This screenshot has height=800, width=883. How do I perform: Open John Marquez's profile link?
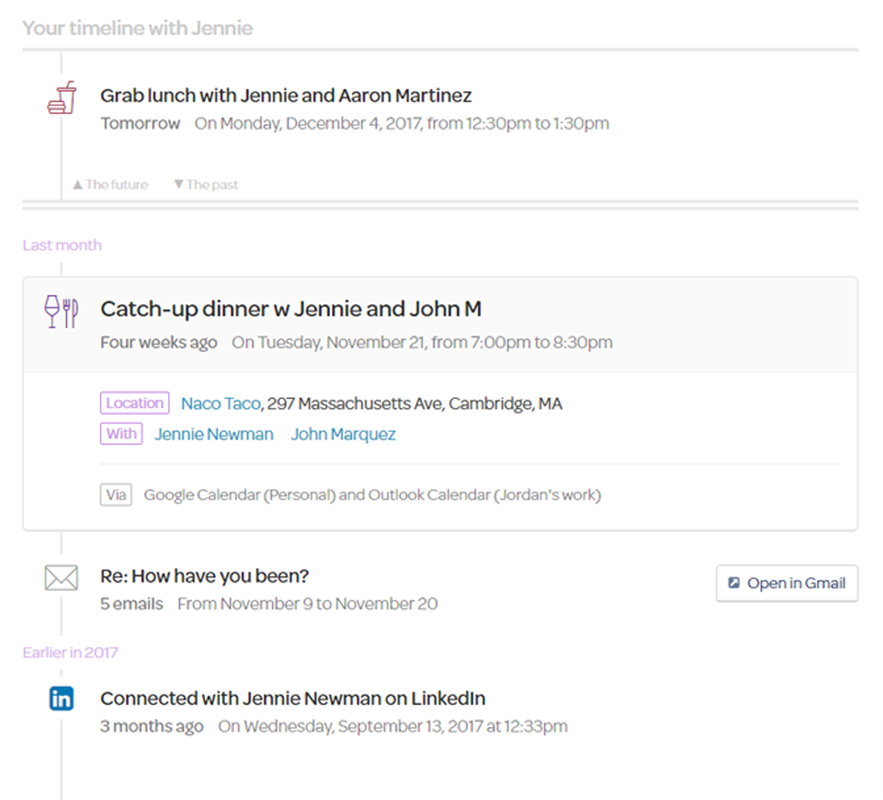tap(343, 434)
